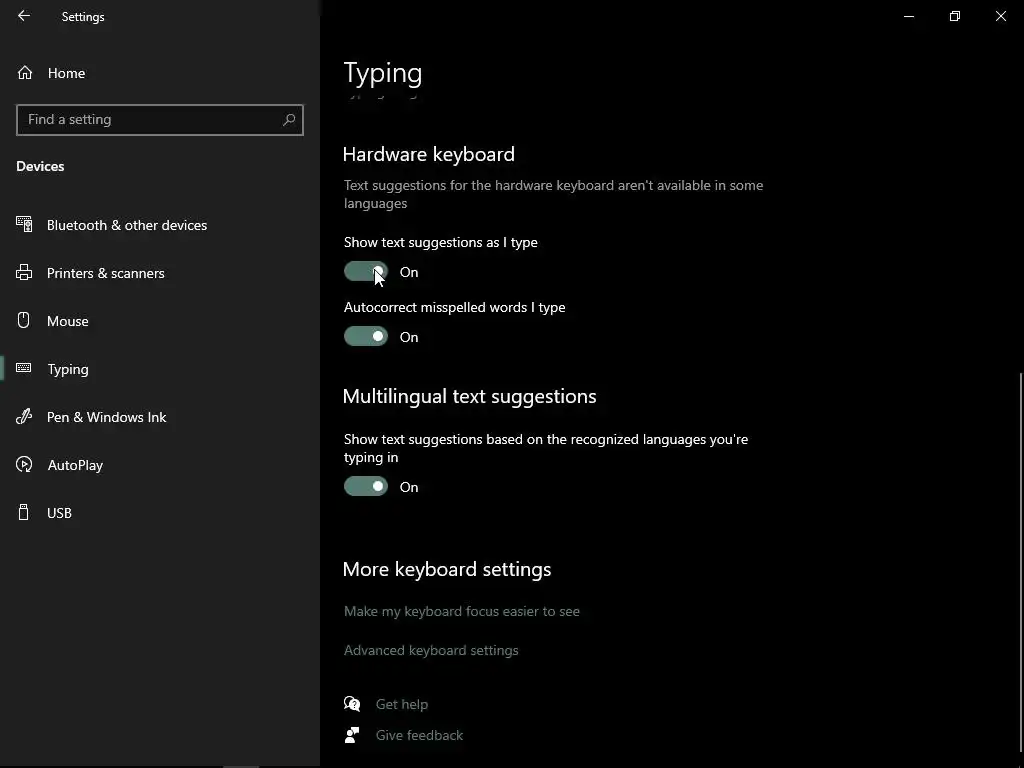Click the Pen & Windows Ink icon
The height and width of the screenshot is (768, 1024).
pyautogui.click(x=25, y=417)
